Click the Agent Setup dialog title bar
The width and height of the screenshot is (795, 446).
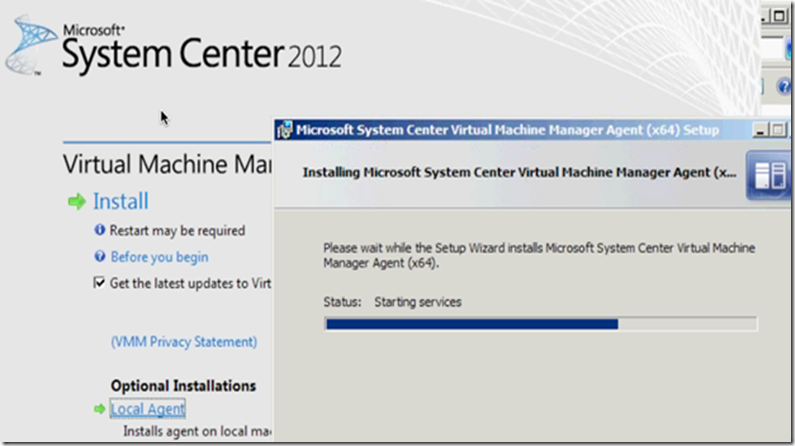pyautogui.click(x=500, y=129)
